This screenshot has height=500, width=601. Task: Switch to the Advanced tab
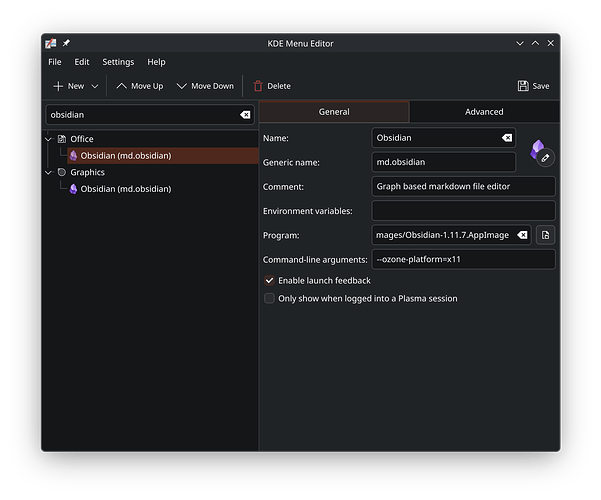[484, 112]
